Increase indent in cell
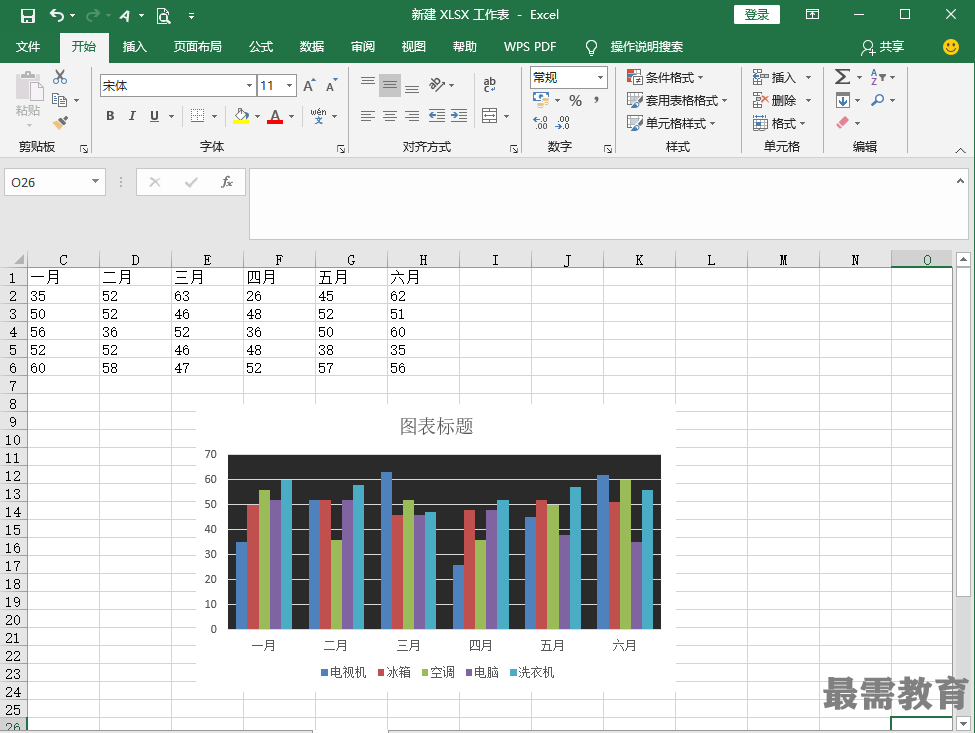Viewport: 975px width, 733px height. click(x=459, y=116)
